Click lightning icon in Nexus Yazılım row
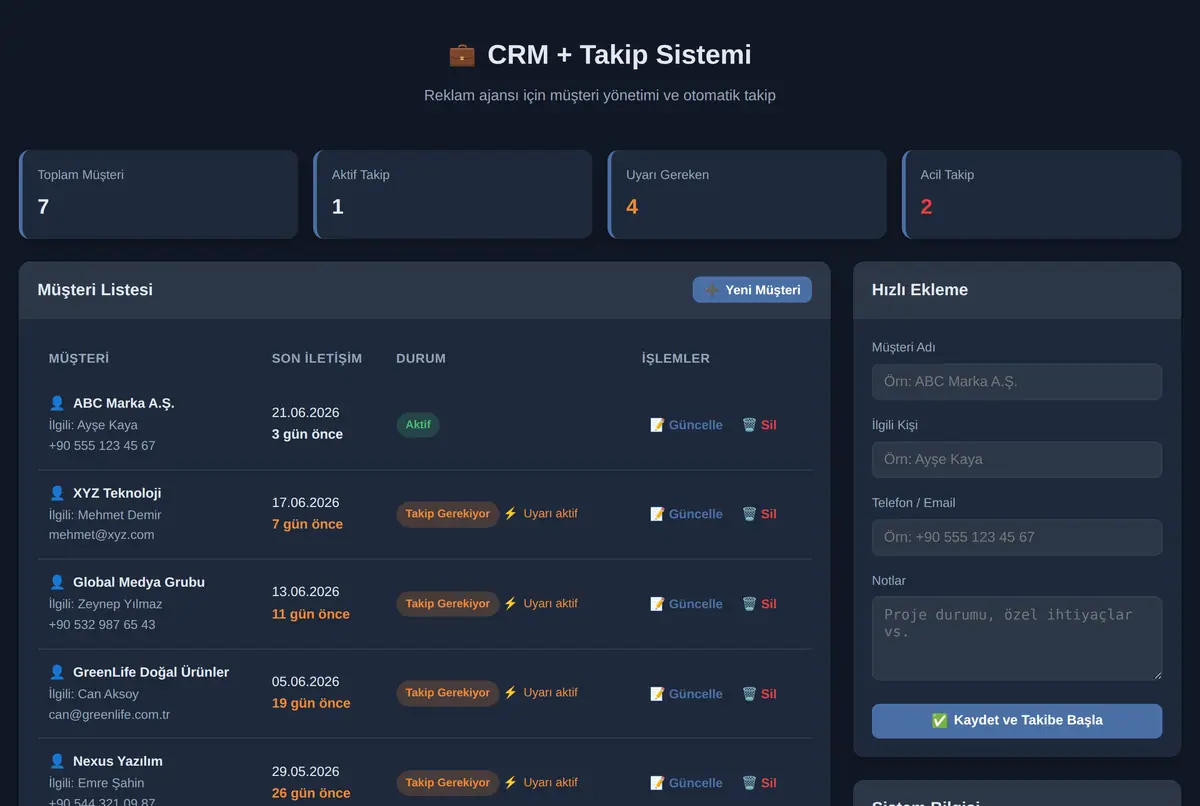This screenshot has width=1200, height=806. click(510, 783)
